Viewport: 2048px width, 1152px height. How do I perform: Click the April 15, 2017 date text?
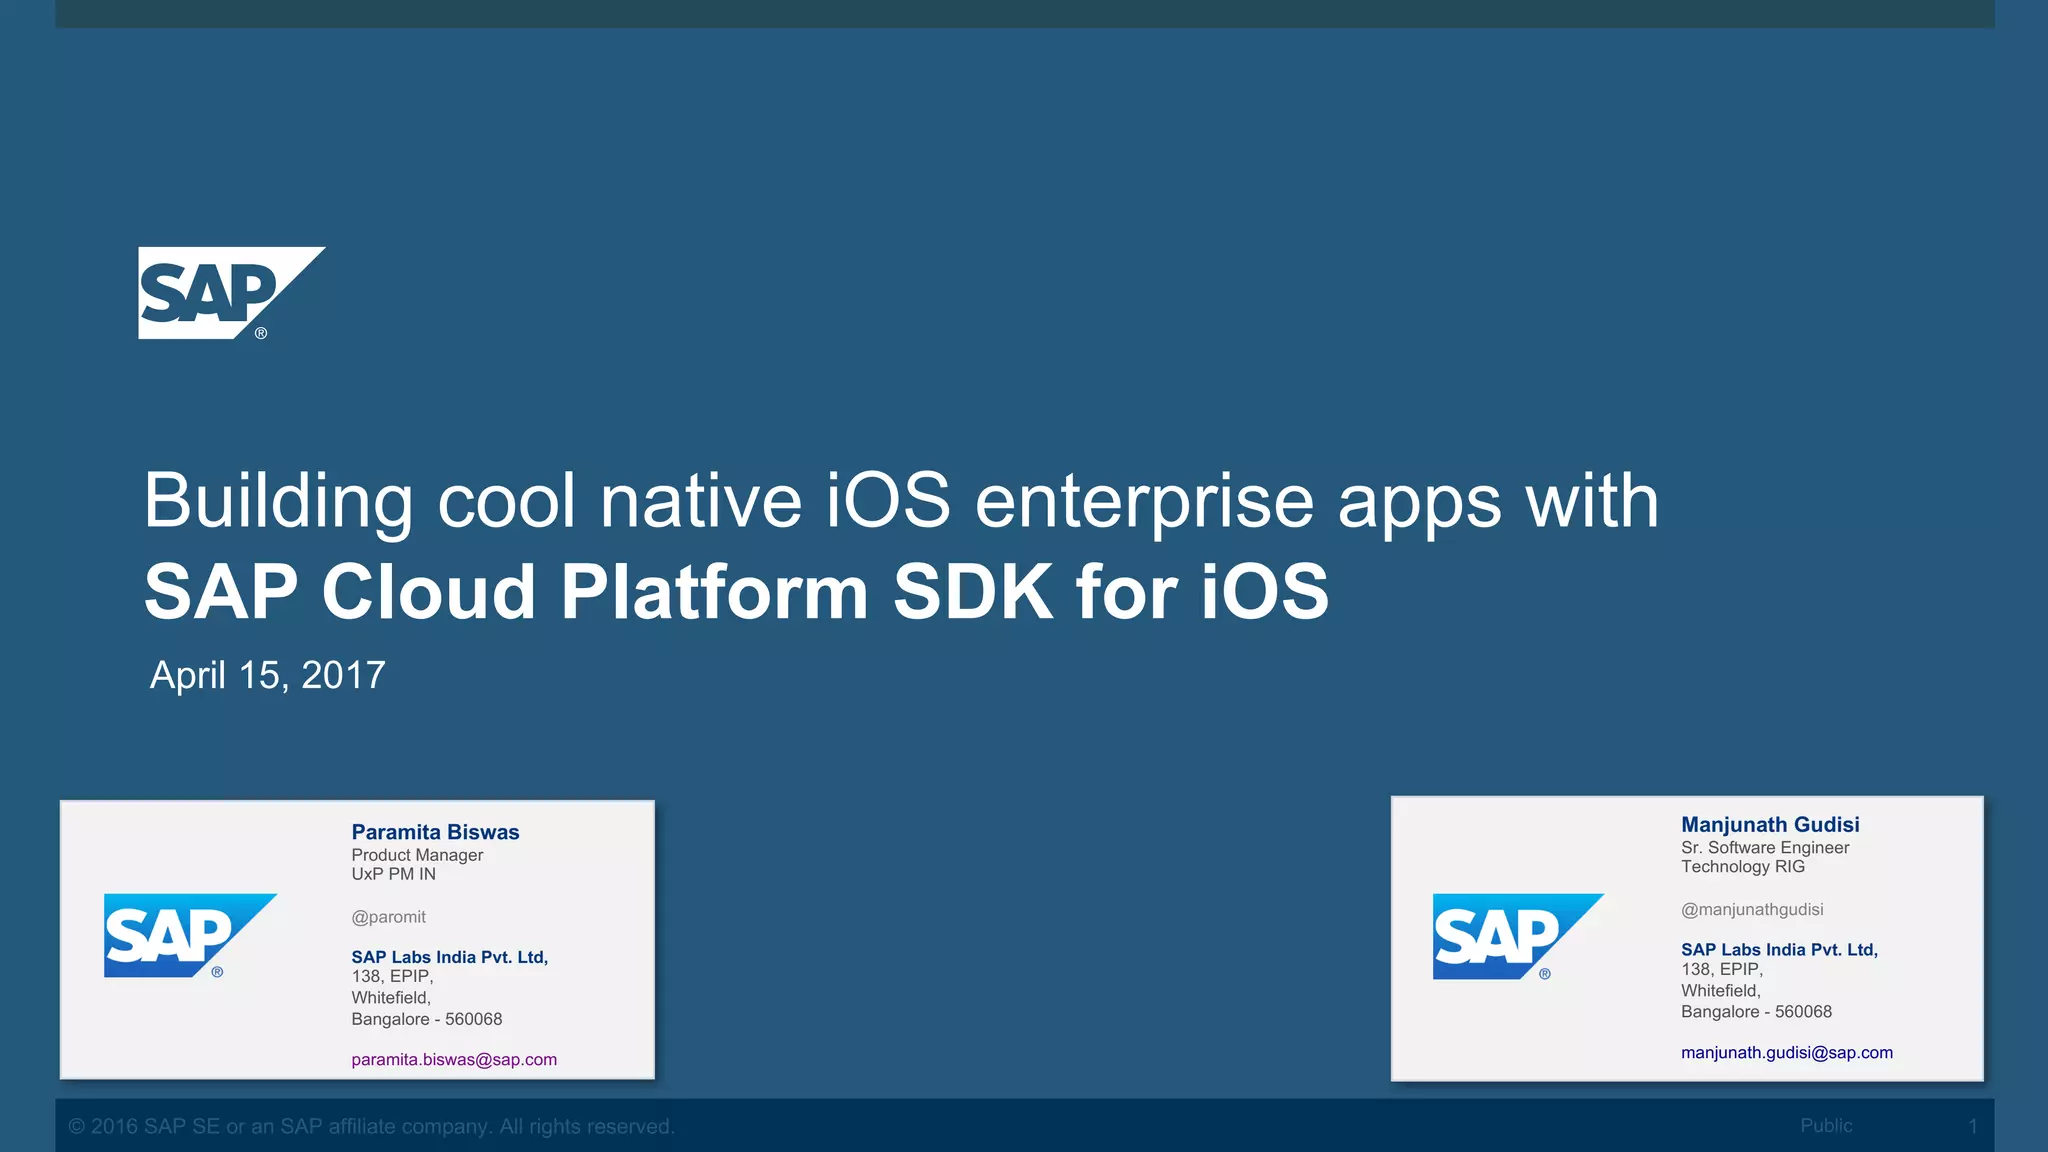coord(267,675)
